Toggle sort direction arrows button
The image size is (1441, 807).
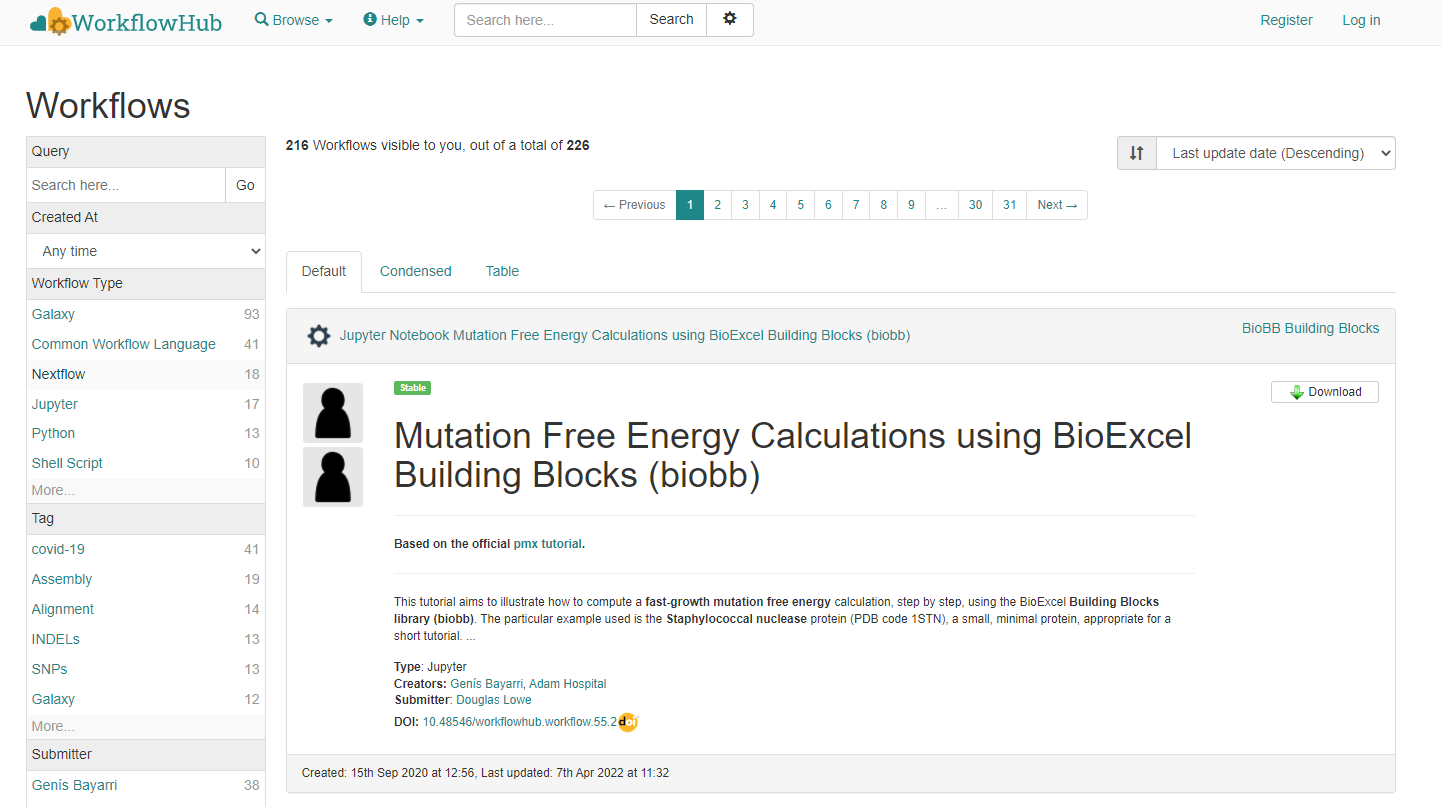click(x=1137, y=153)
